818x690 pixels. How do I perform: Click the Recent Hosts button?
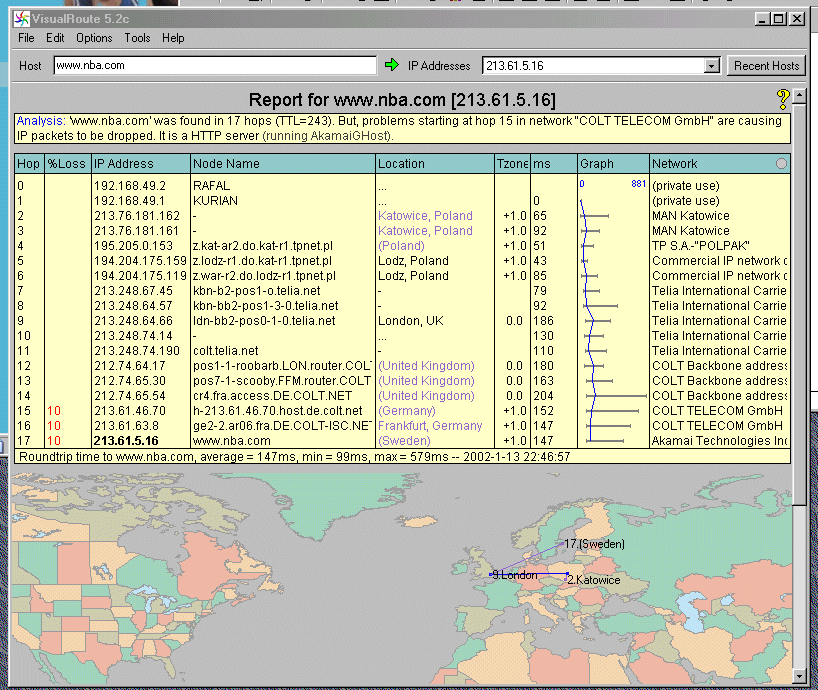click(x=766, y=66)
